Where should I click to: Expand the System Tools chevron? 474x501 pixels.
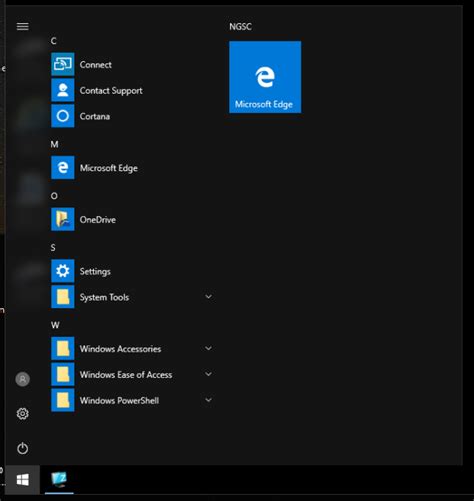209,296
